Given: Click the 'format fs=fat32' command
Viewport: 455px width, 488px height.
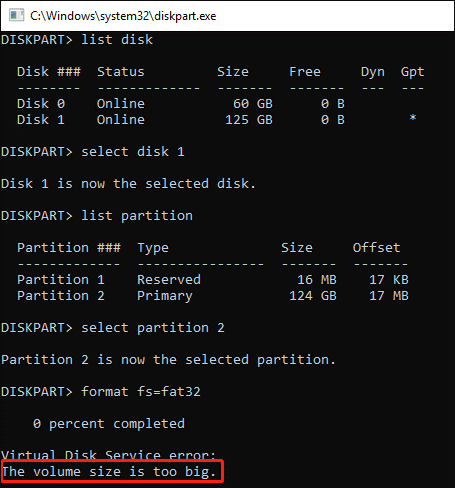Looking at the screenshot, I should pyautogui.click(x=141, y=392).
